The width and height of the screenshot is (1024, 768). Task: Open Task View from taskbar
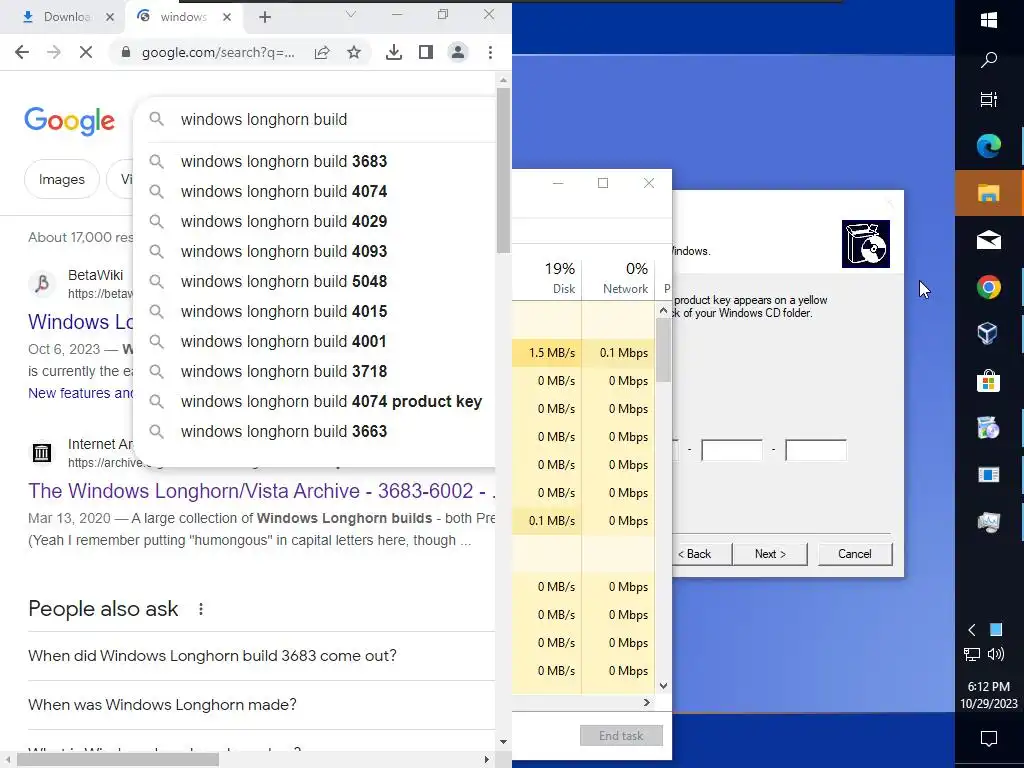coord(989,100)
